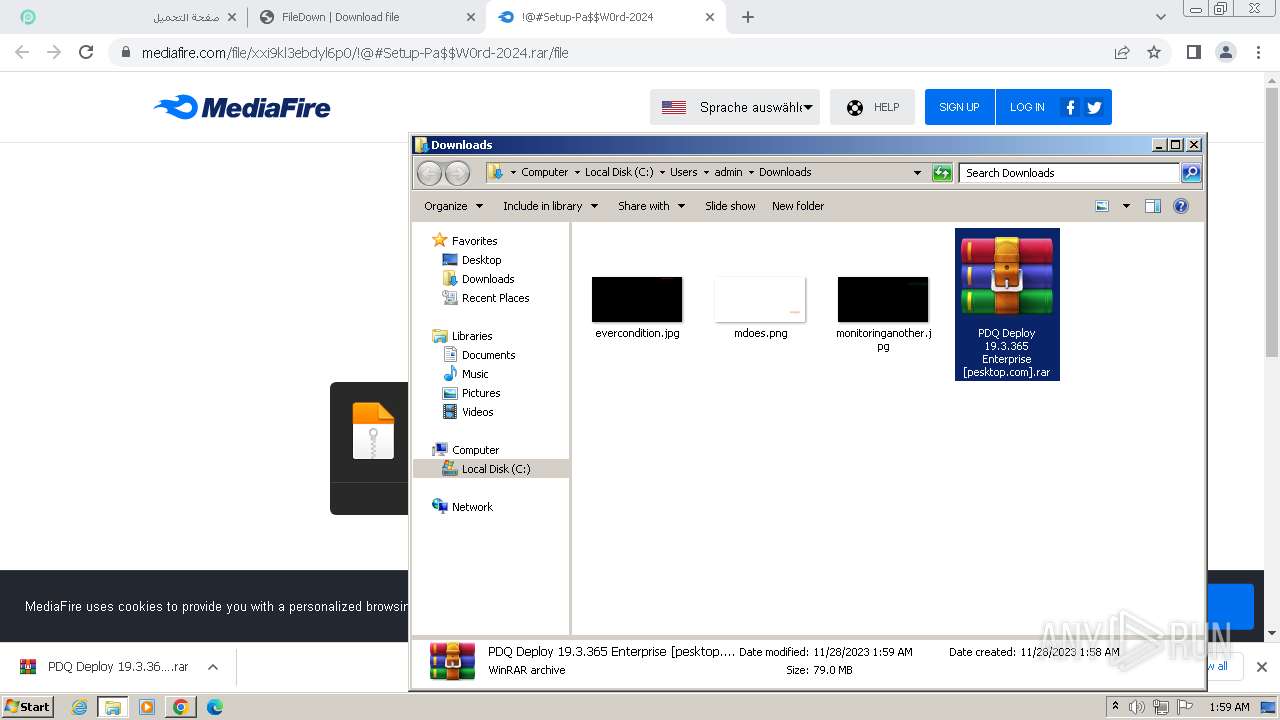The image size is (1280, 720).
Task: Click the LOG IN button
Action: click(x=1026, y=107)
